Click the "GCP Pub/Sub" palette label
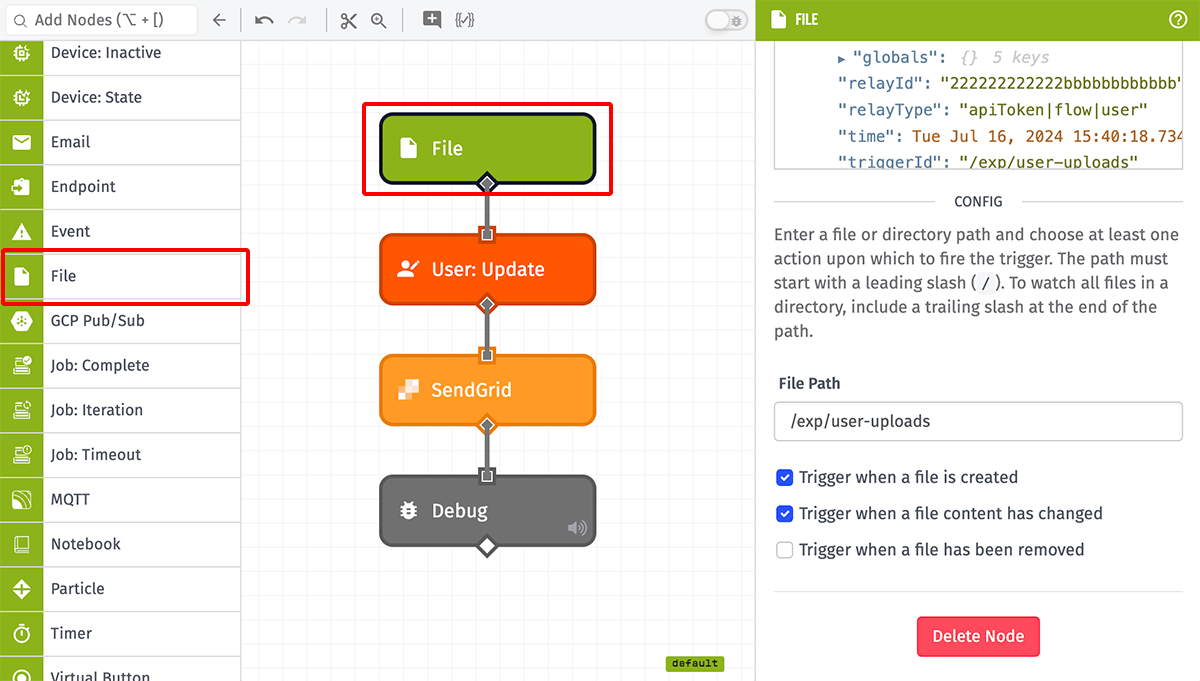 pos(98,321)
